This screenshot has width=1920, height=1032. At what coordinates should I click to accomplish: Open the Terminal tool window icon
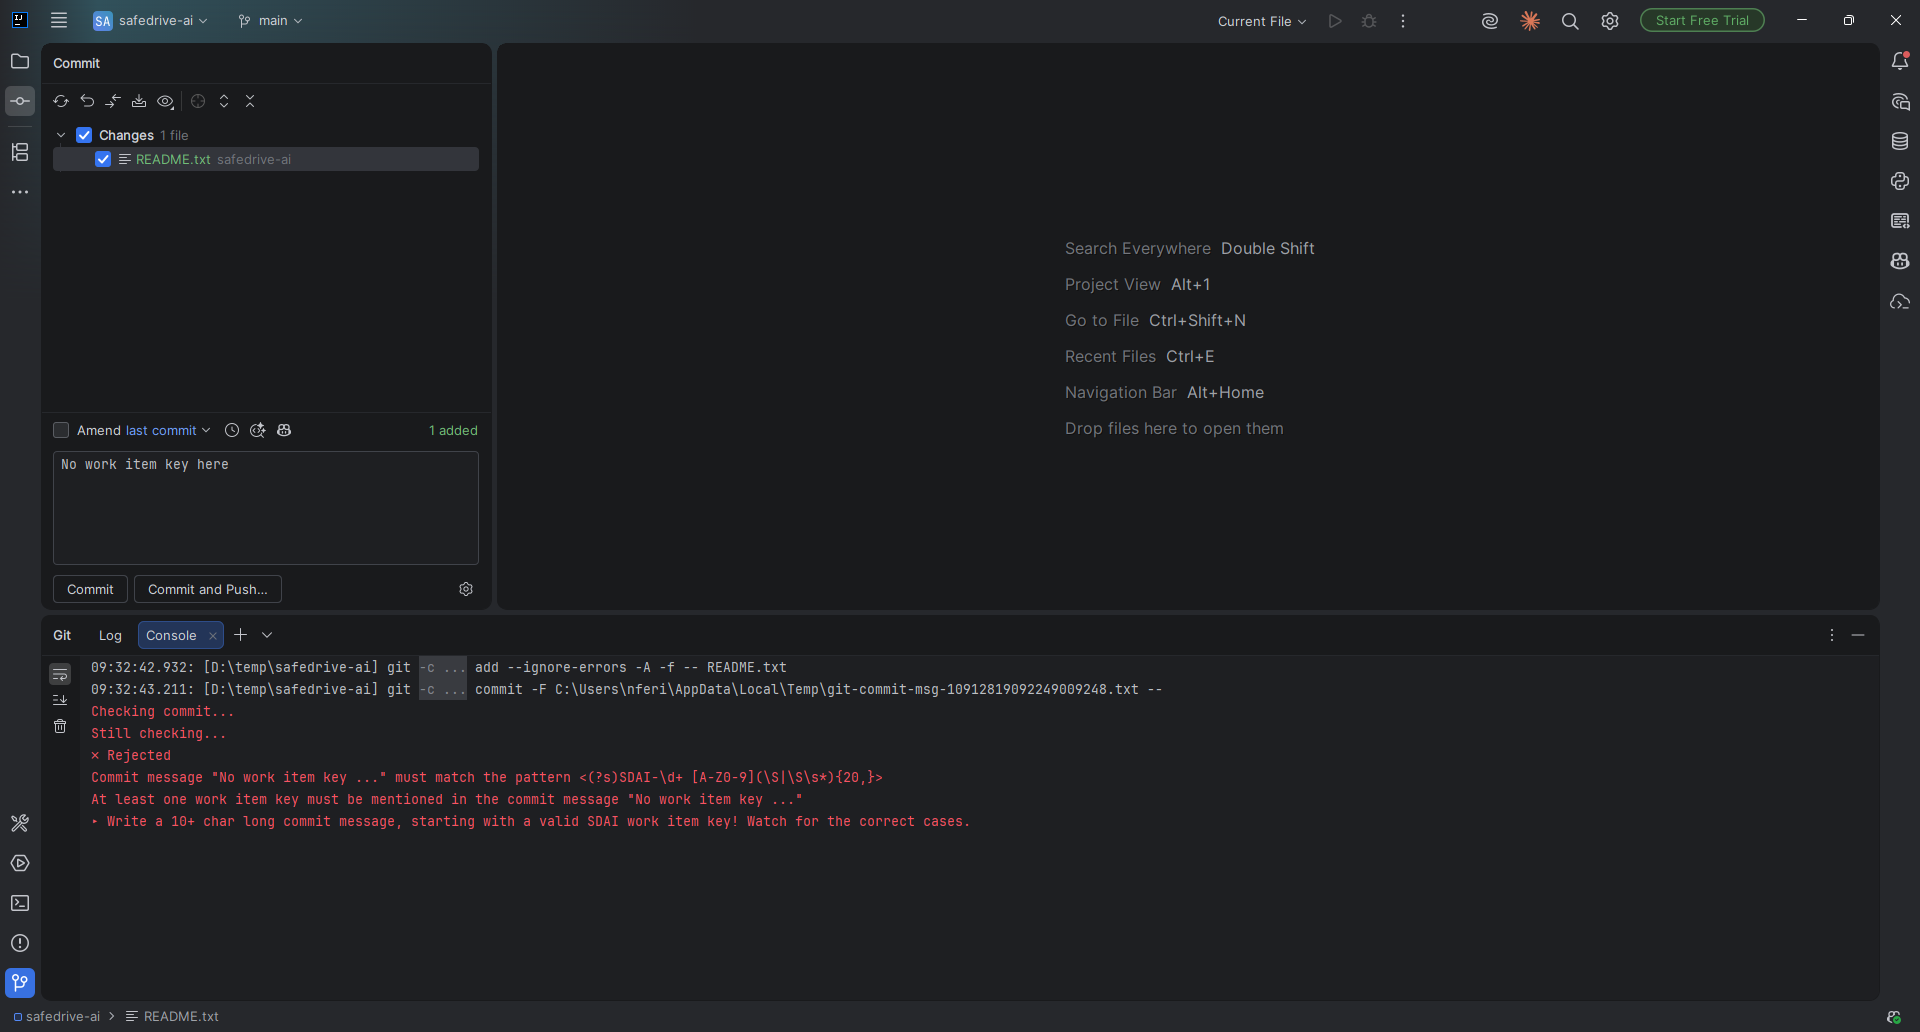pyautogui.click(x=20, y=903)
